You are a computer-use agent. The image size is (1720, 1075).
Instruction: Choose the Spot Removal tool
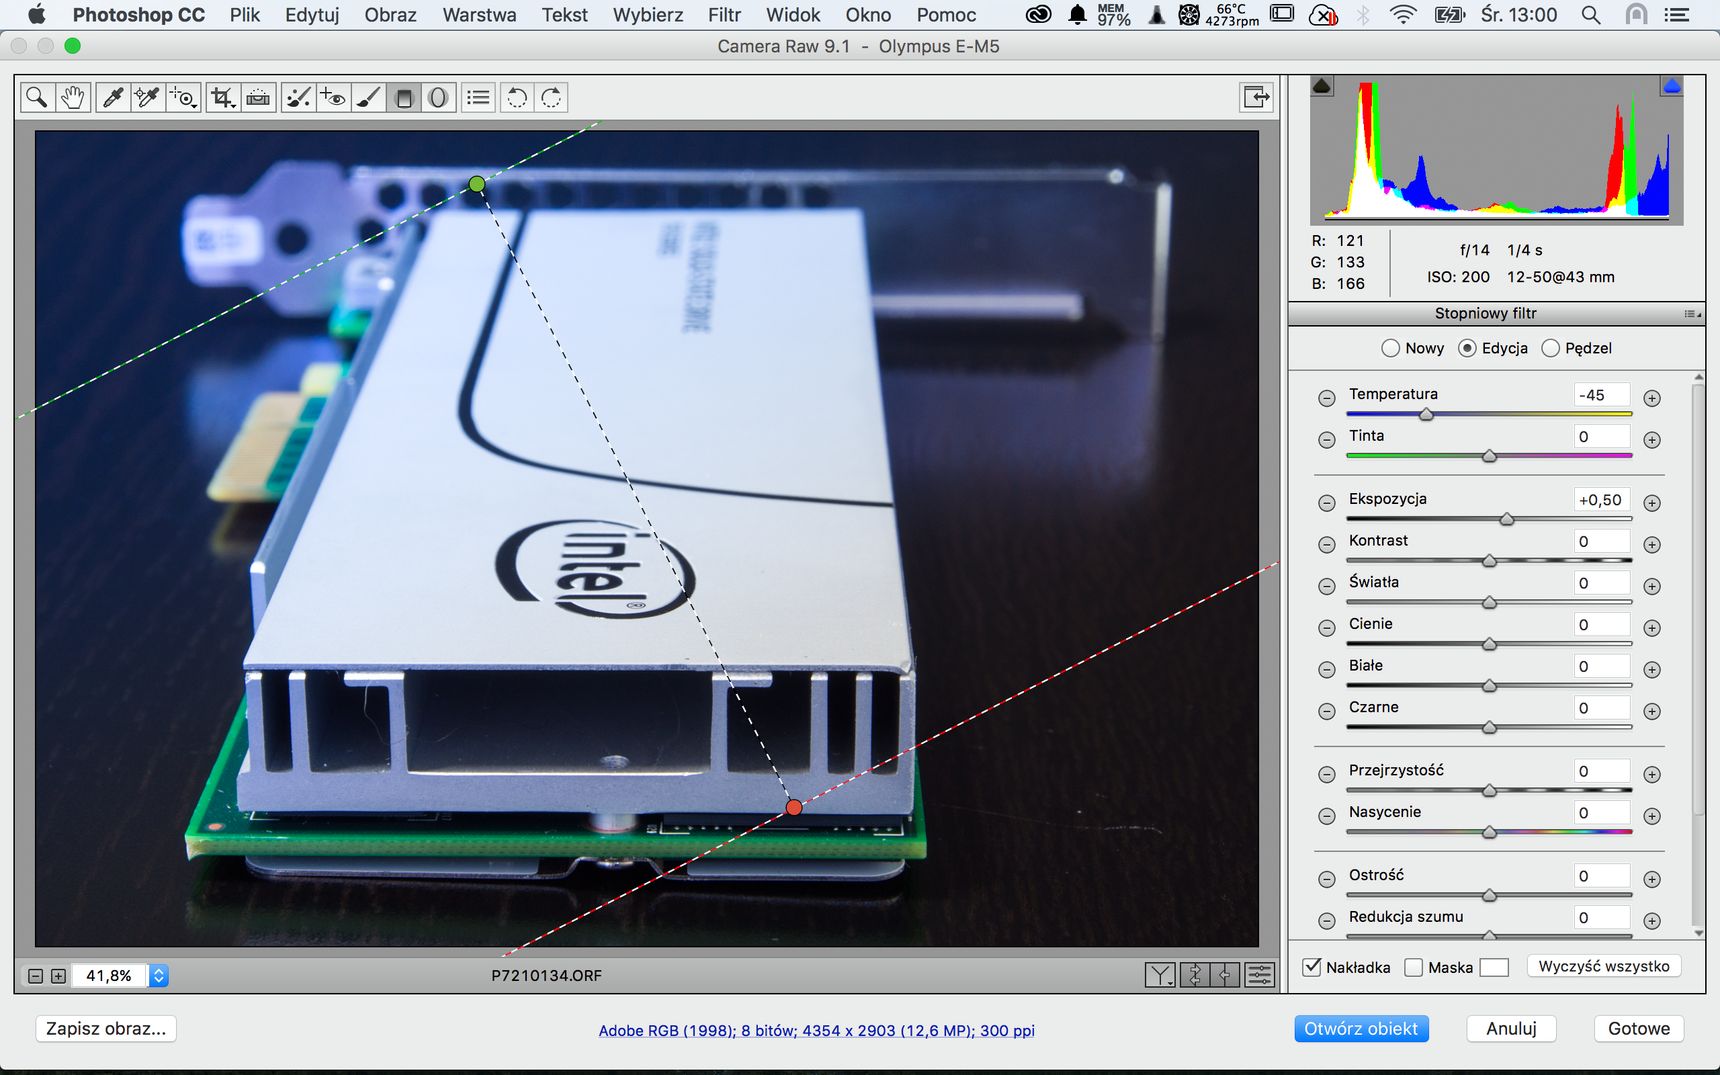[x=297, y=97]
